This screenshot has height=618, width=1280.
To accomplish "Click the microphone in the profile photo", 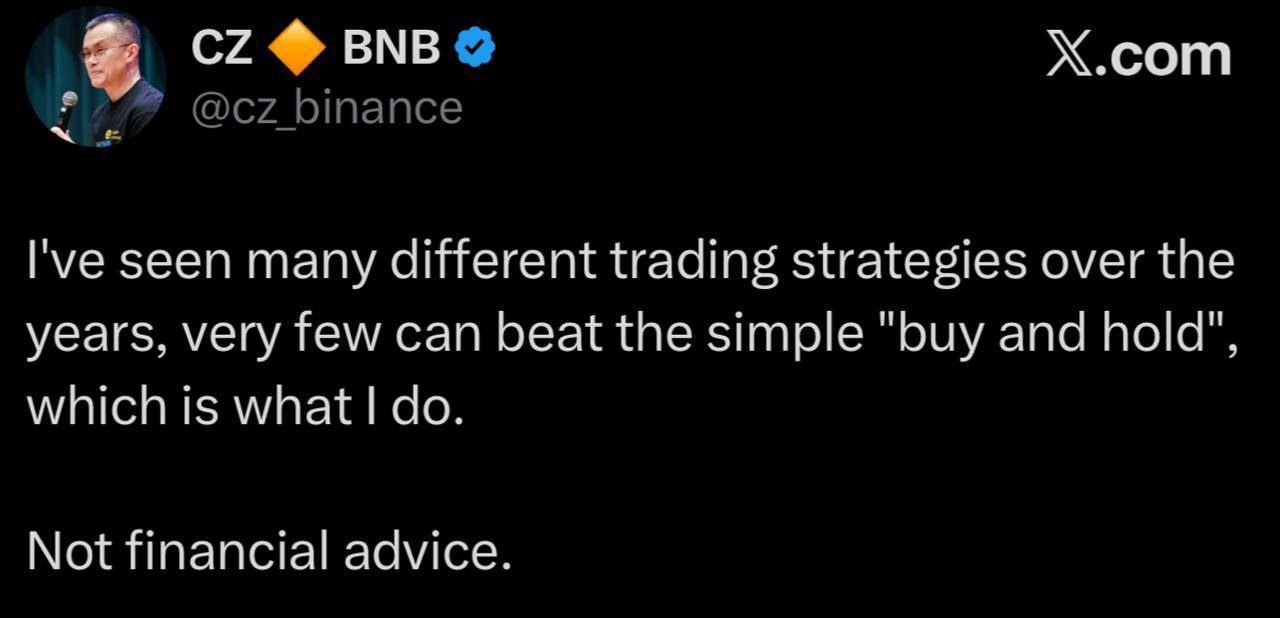I will click(68, 106).
